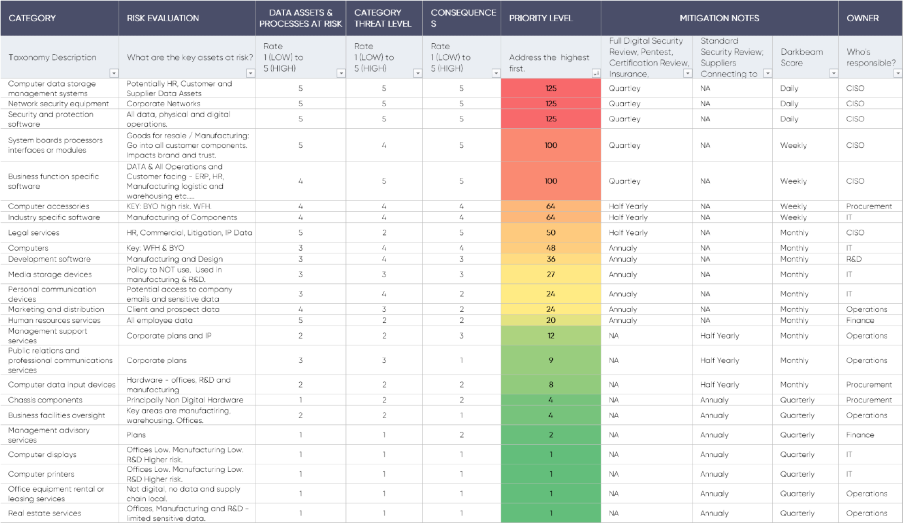This screenshot has width=904, height=524.
Task: Select the PRIORITY LEVEL header cell
Action: click(x=551, y=18)
